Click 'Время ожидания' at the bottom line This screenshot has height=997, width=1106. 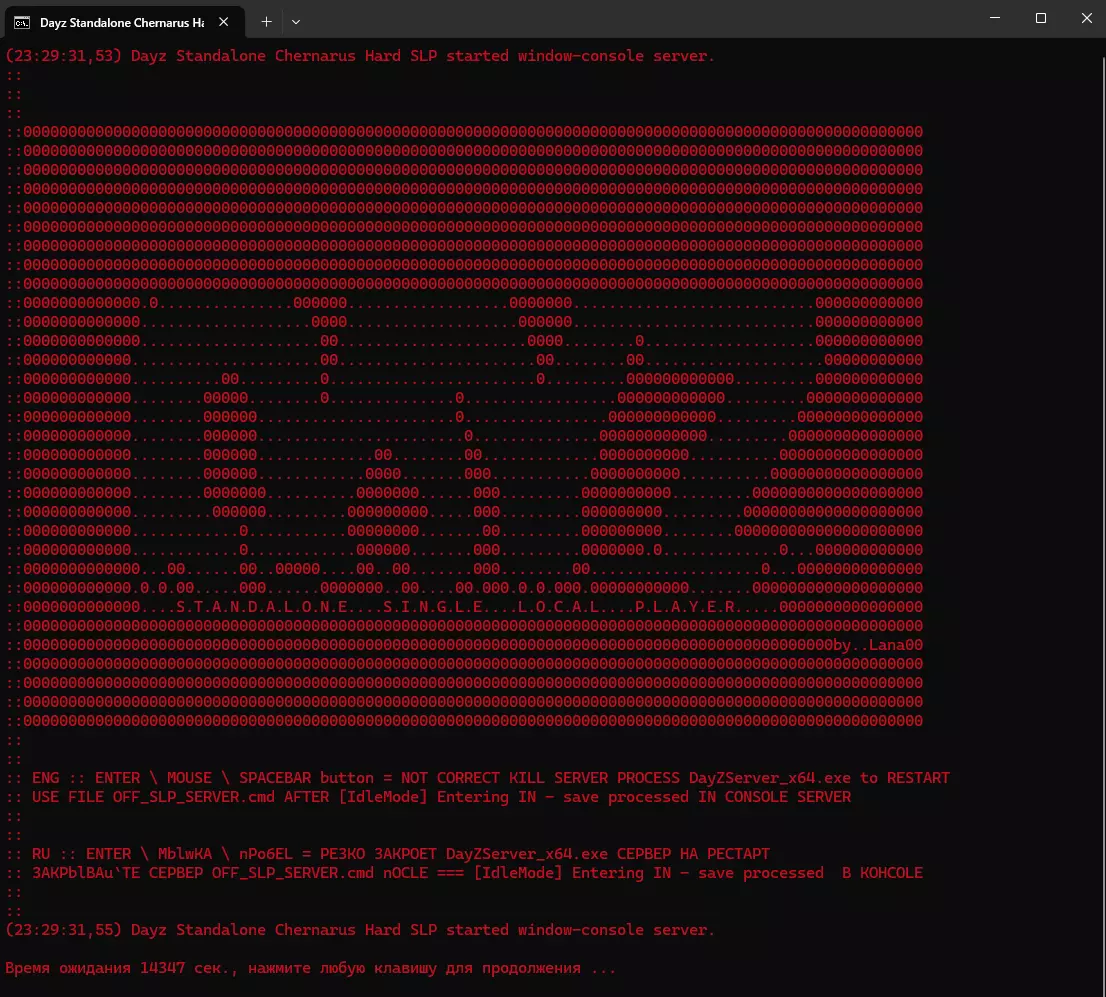click(68, 968)
